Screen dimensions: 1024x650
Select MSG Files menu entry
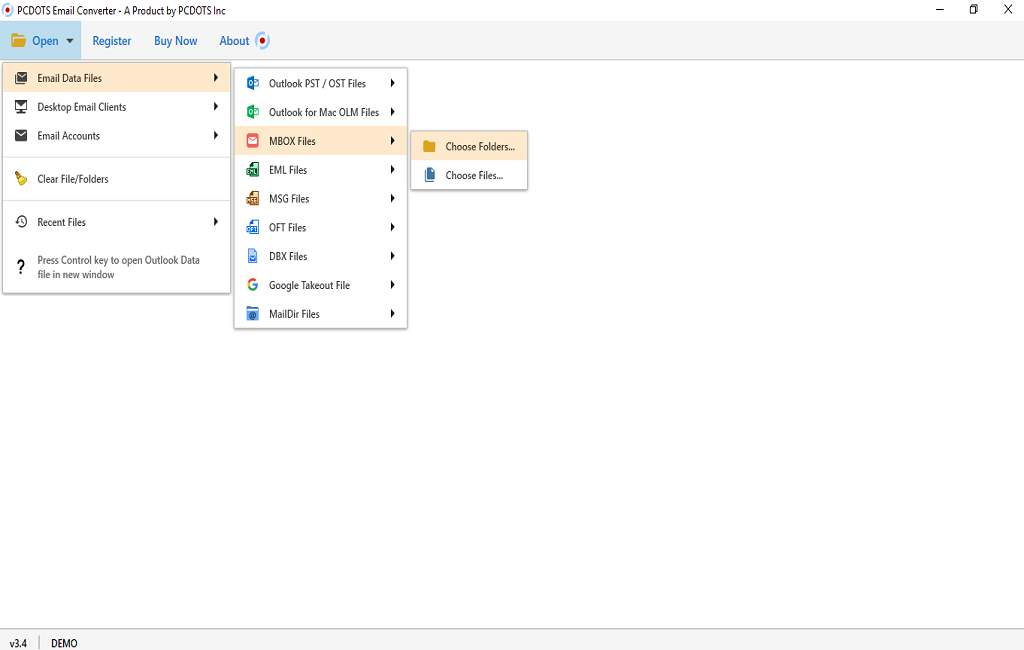pos(321,199)
